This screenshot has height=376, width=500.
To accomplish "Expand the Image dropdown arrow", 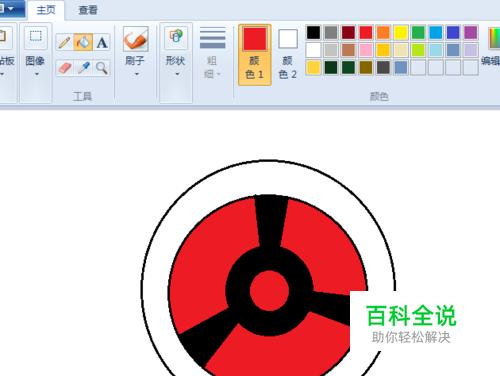I will (x=37, y=74).
